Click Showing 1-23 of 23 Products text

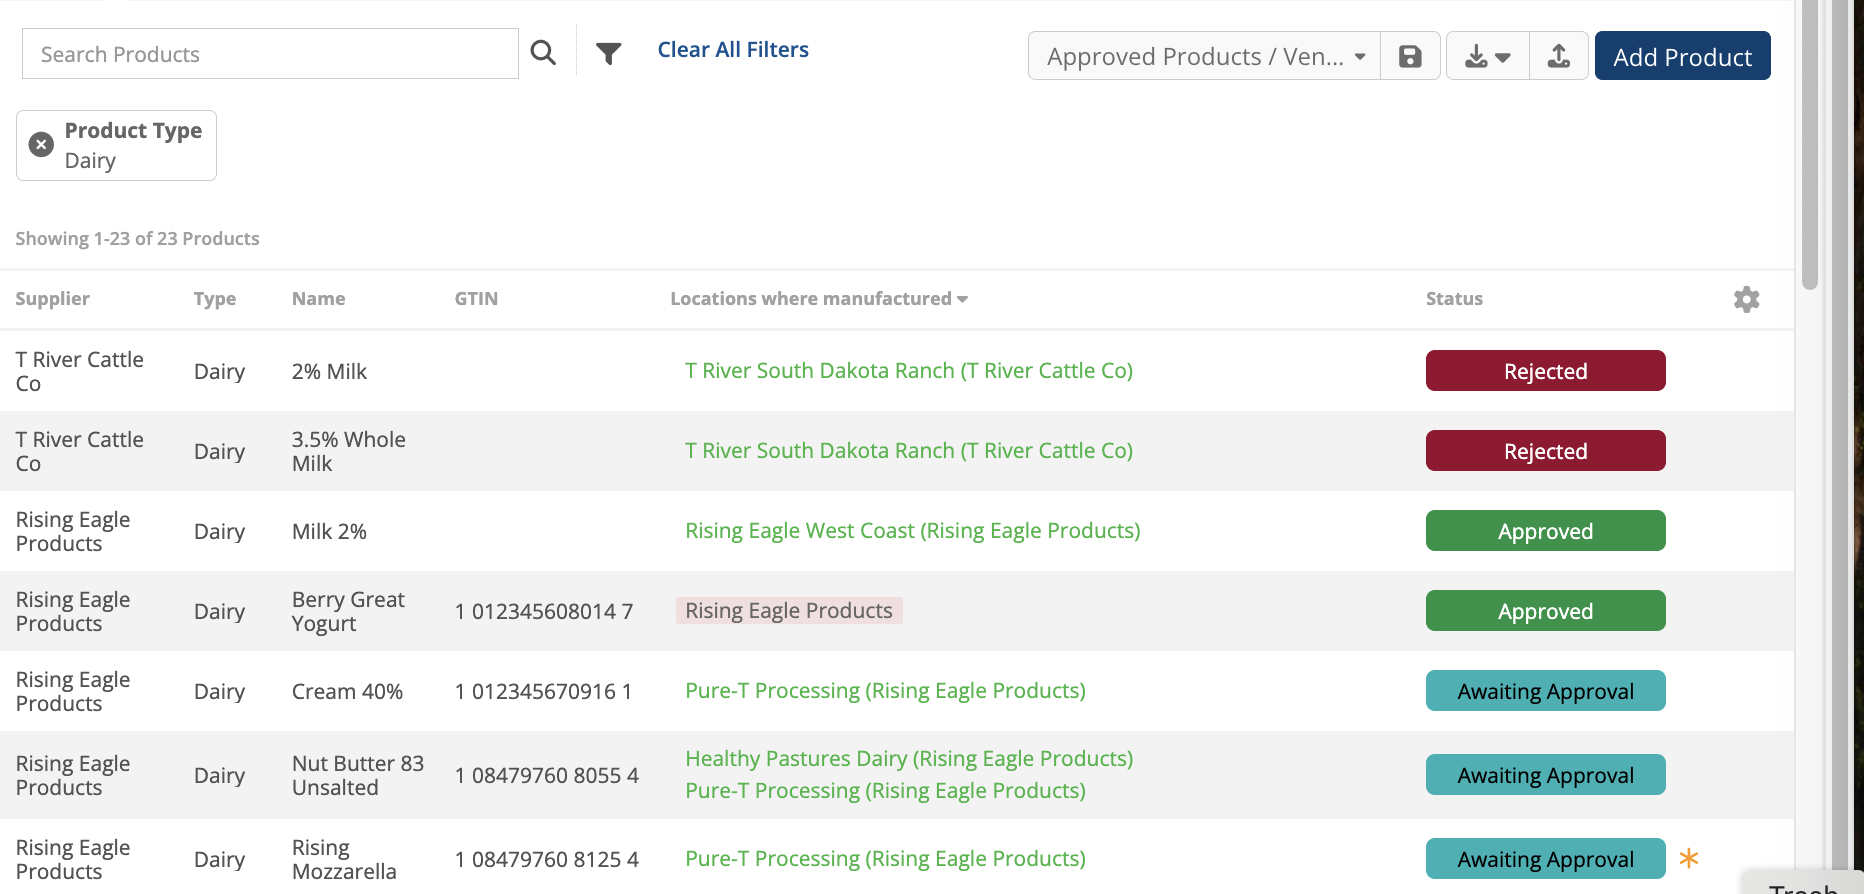pos(137,239)
